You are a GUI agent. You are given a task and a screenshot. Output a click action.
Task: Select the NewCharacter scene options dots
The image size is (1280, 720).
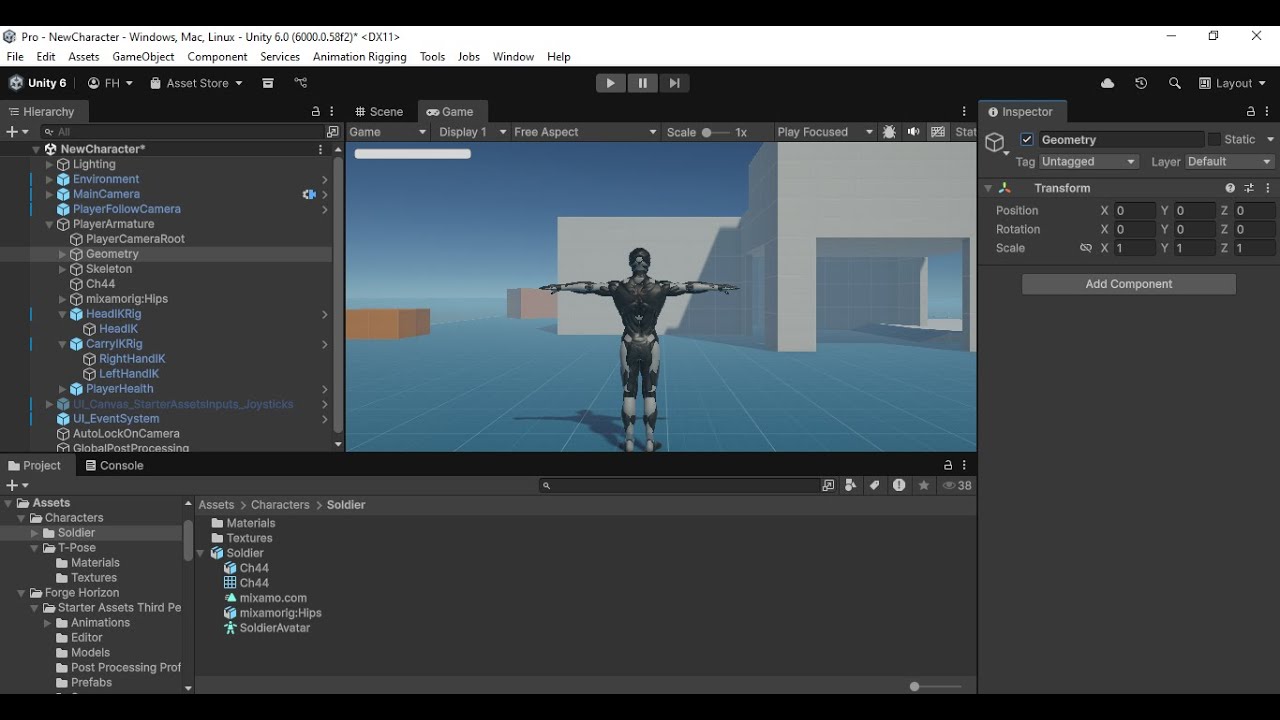point(320,149)
